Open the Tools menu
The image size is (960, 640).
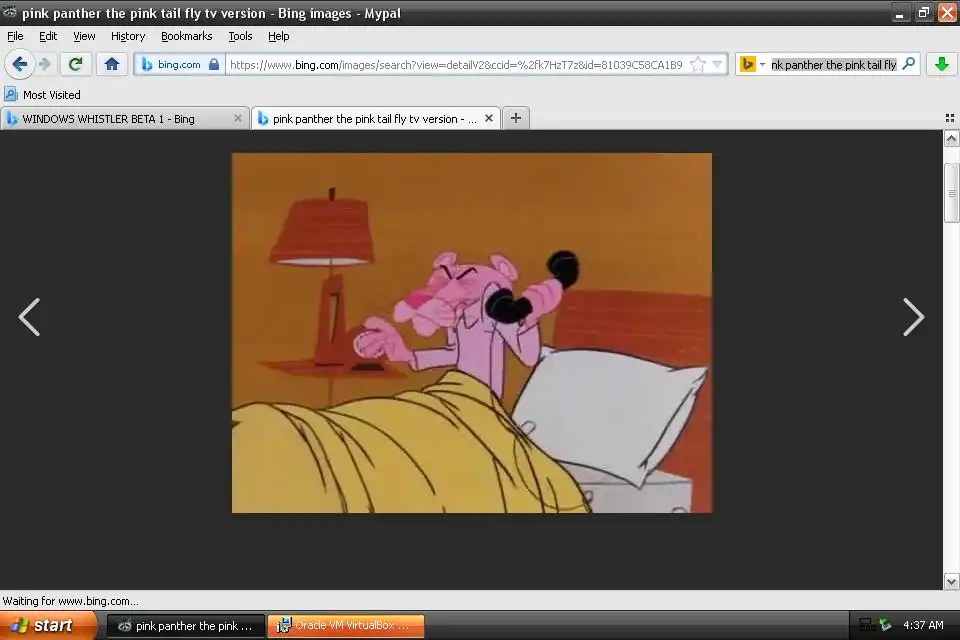[240, 36]
